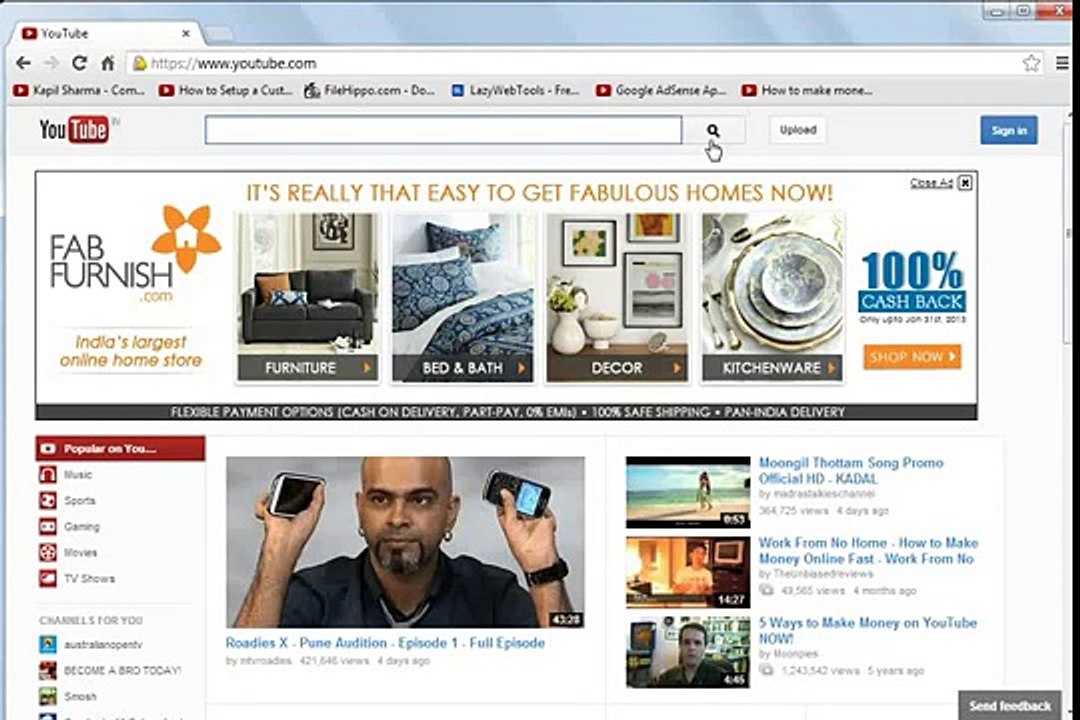Screen dimensions: 1080x720
Task: Open Kapil Sharma bookmark
Action: click(x=79, y=90)
